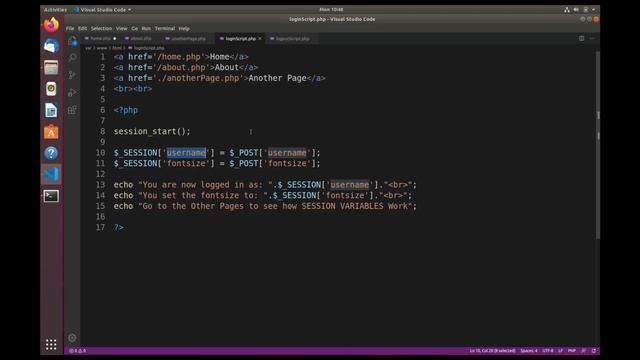640x360 pixels.
Task: Open the Help menu
Action: 184,29
